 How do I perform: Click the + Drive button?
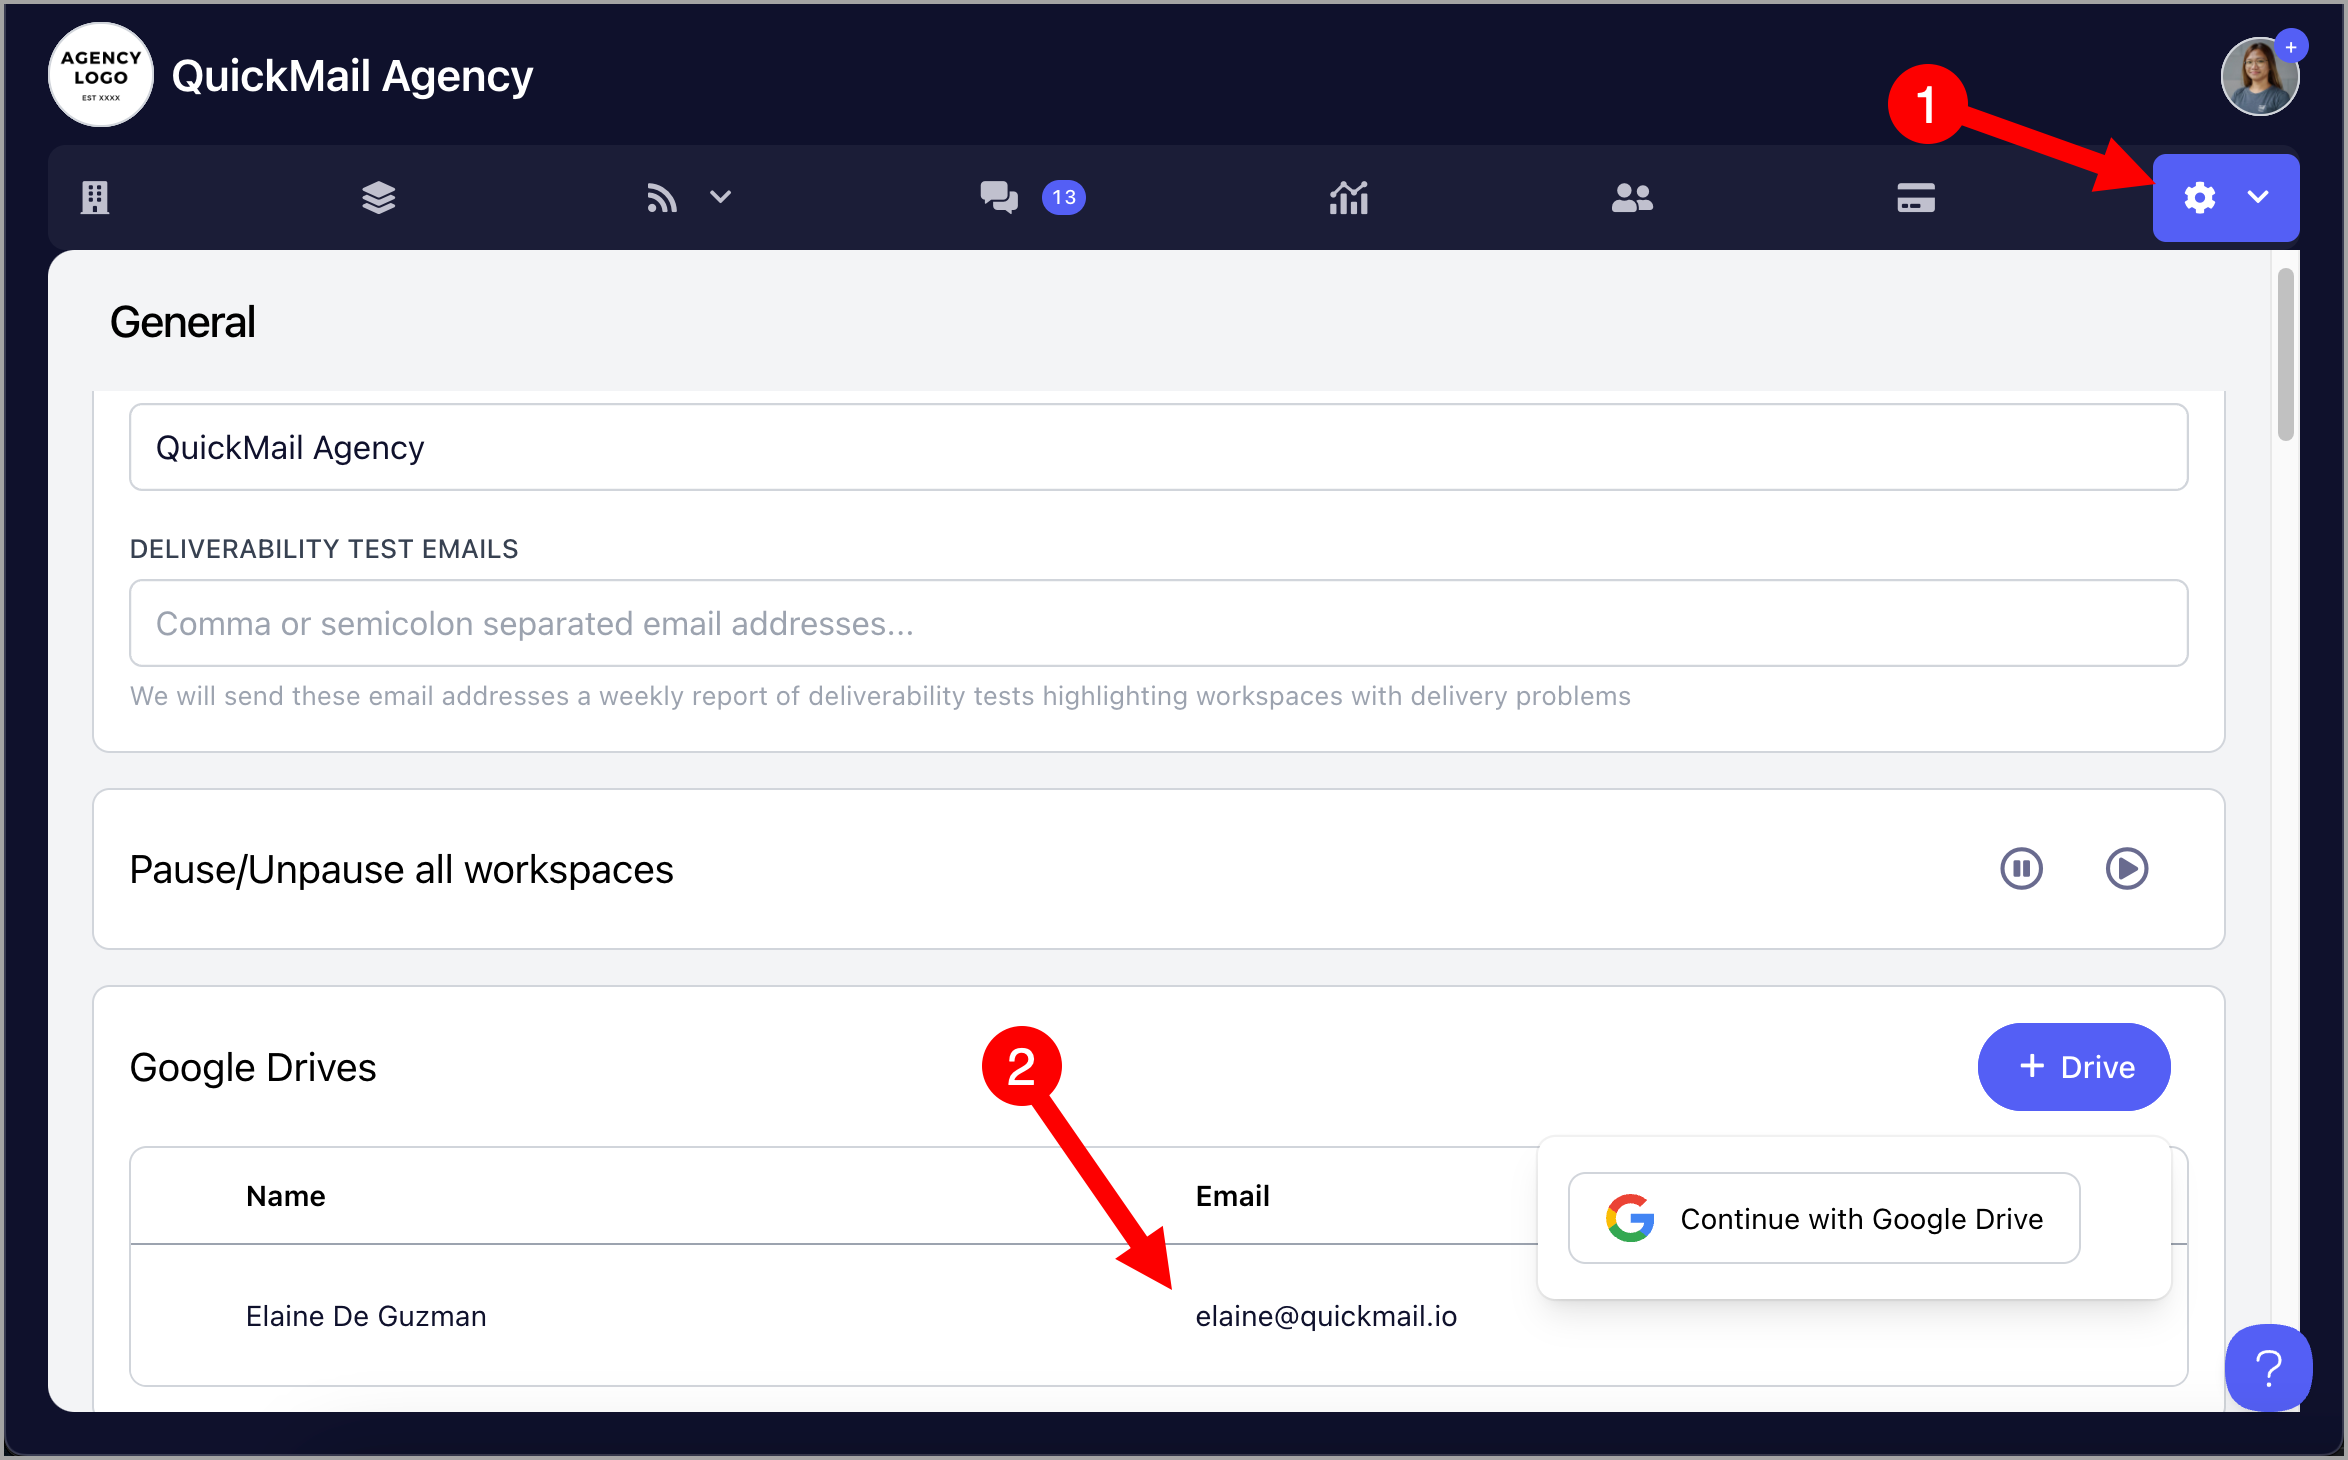(x=2074, y=1067)
